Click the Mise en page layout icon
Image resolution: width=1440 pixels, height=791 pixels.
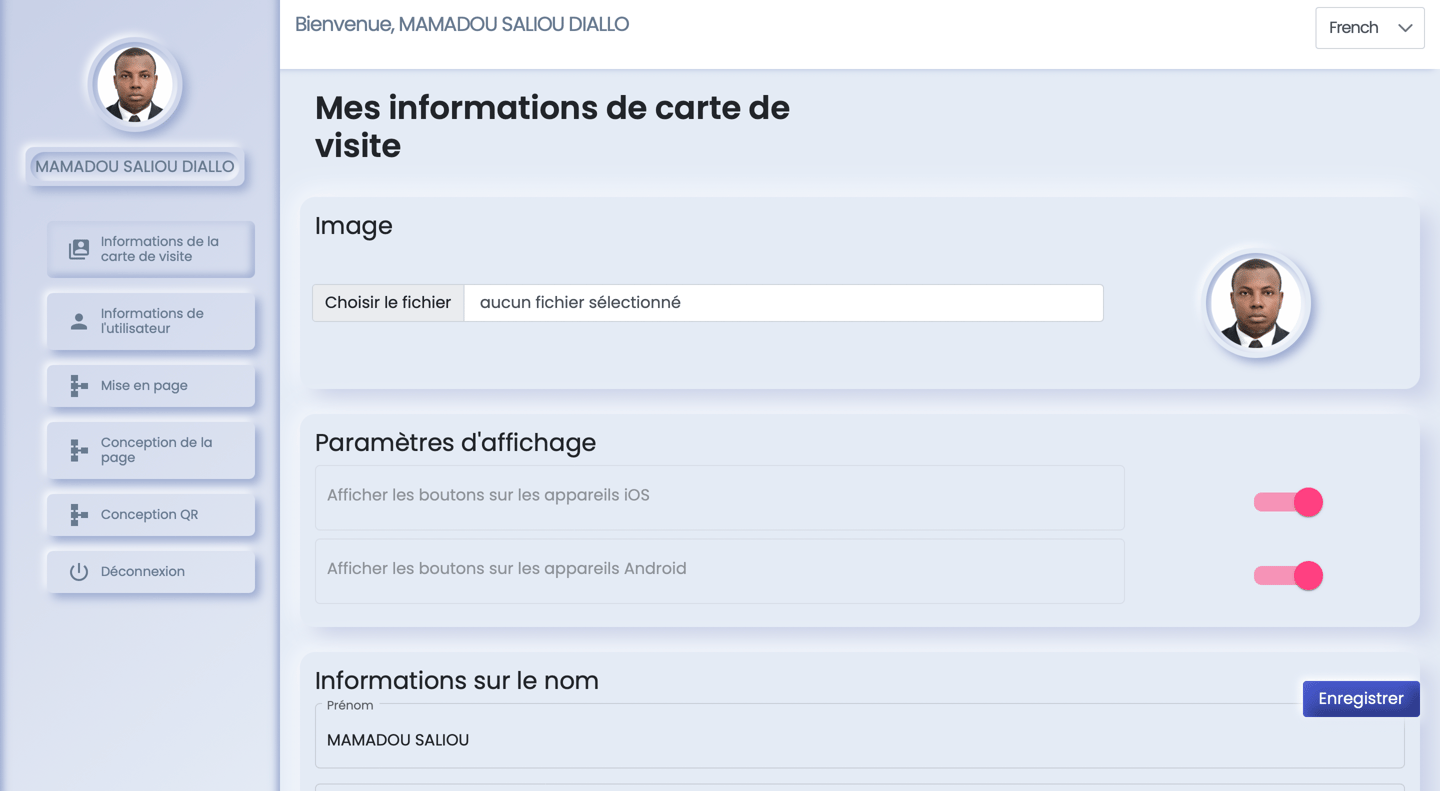[x=79, y=386]
